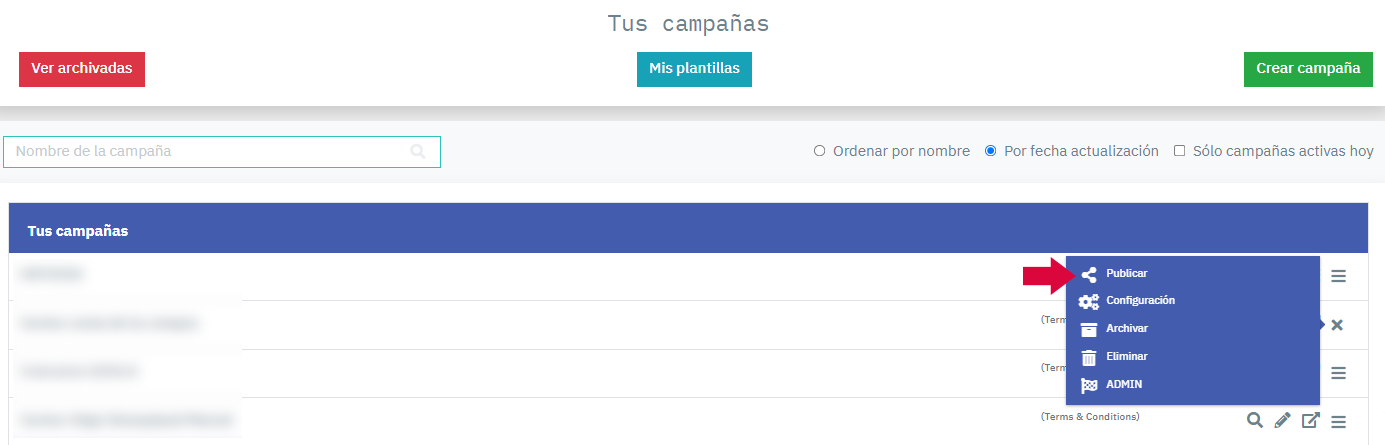Enable Sólo campañas activas hoy checkbox

(1180, 151)
